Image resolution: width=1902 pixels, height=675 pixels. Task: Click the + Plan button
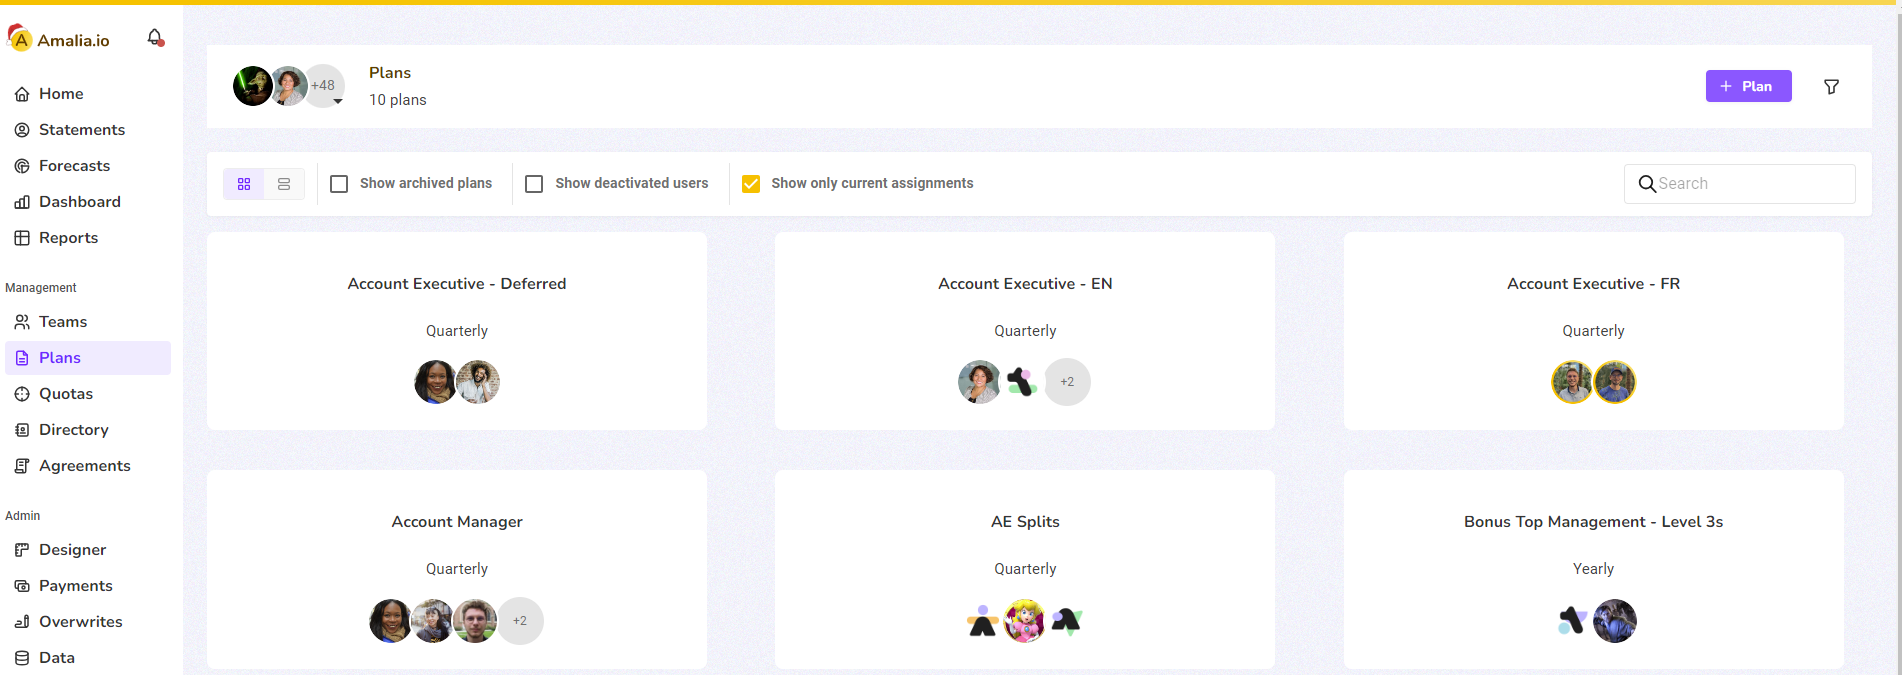1748,86
